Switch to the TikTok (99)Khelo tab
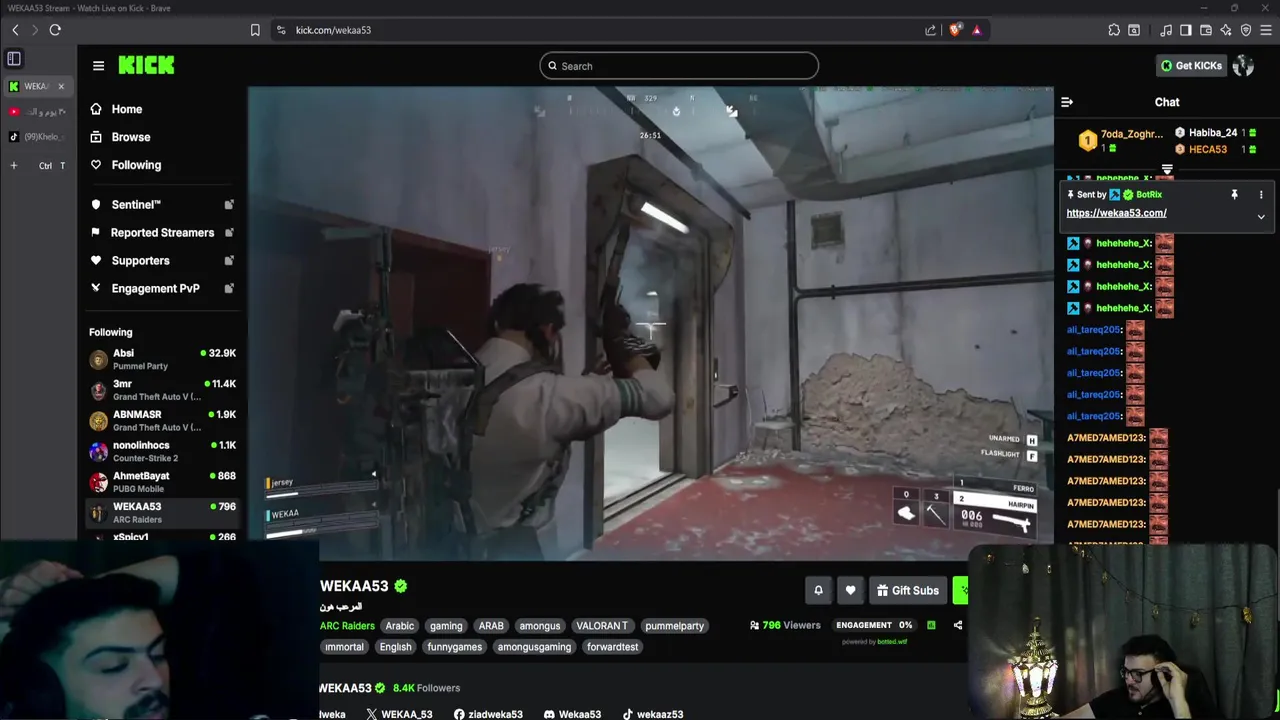 pos(37,137)
